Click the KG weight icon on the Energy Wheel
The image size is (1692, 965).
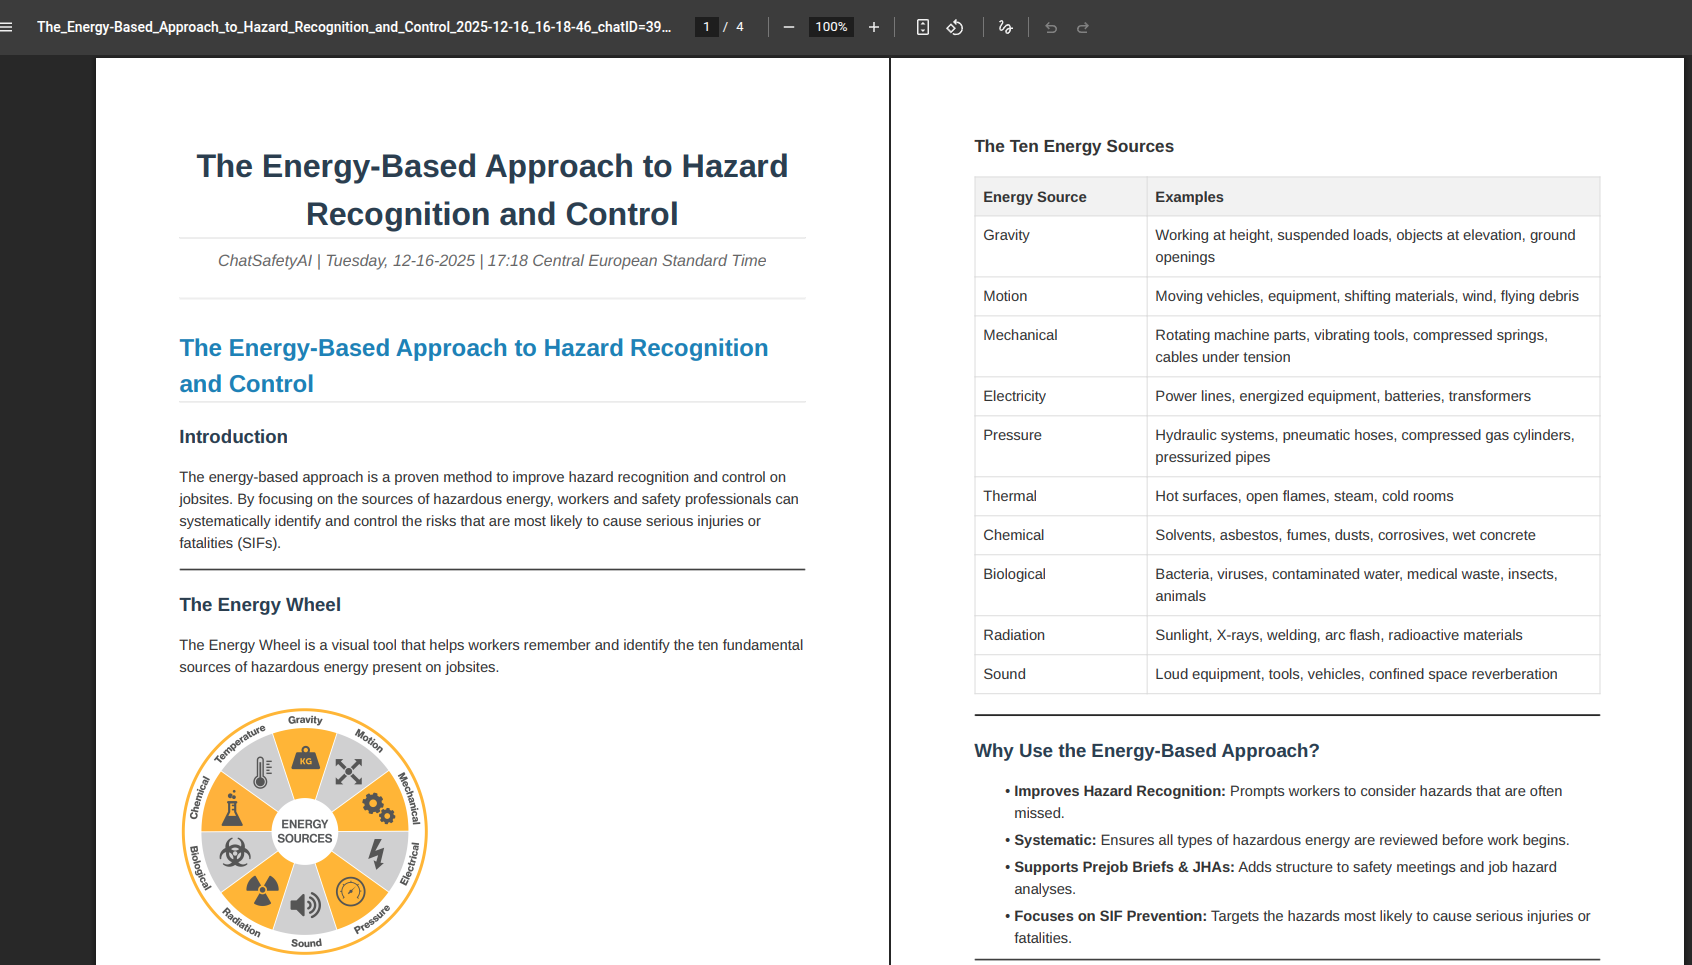coord(305,759)
